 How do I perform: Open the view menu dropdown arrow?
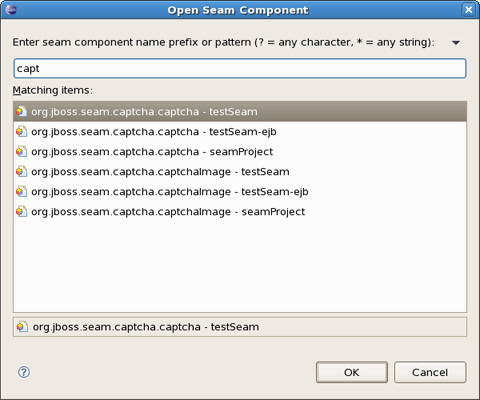[456, 43]
